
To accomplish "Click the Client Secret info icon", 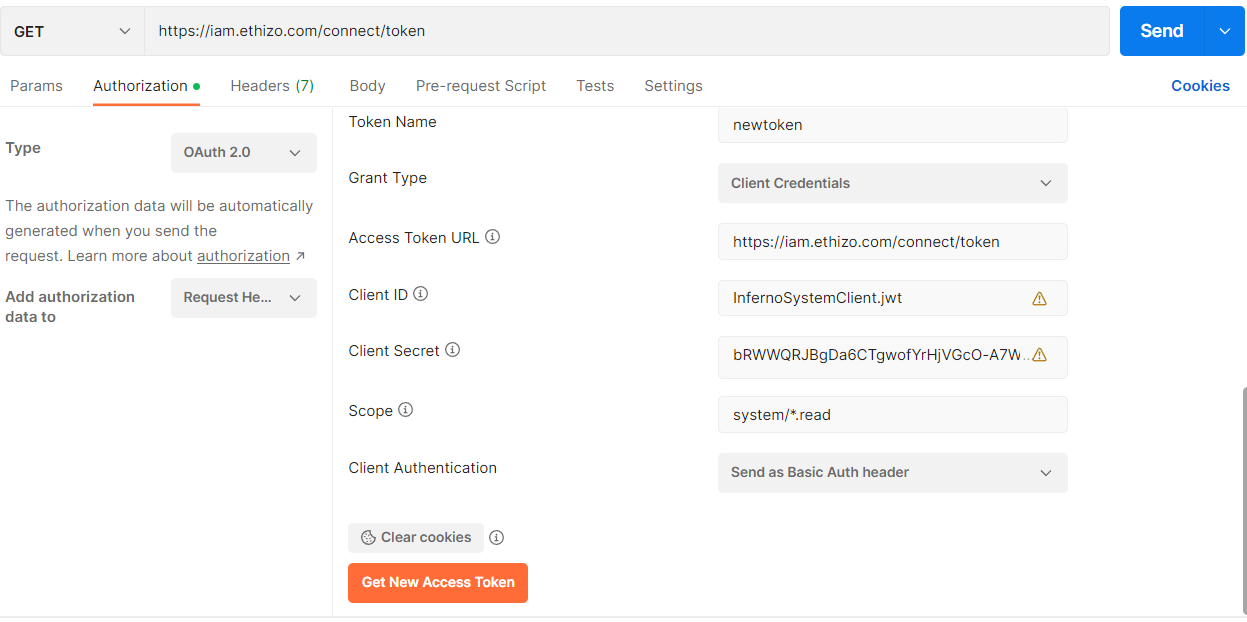I will click(x=452, y=349).
